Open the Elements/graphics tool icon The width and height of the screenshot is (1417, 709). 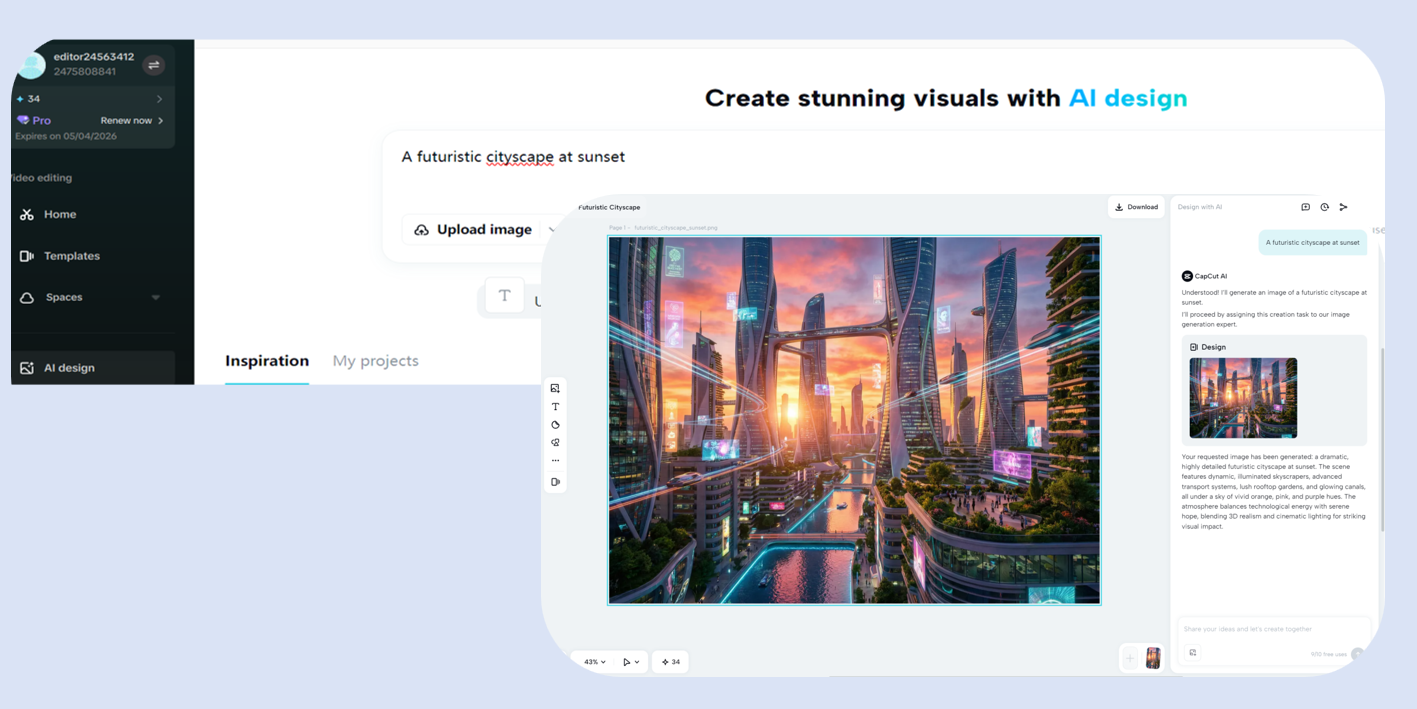click(555, 442)
